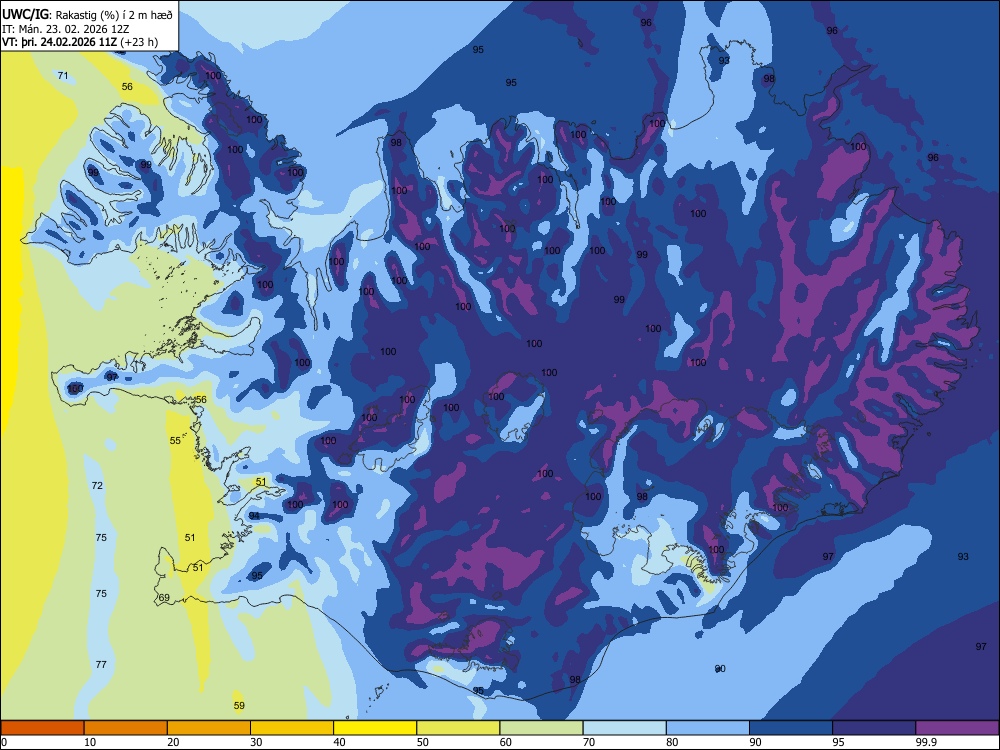Select the indigo 95–99.9 legend swatch

pyautogui.click(x=874, y=728)
